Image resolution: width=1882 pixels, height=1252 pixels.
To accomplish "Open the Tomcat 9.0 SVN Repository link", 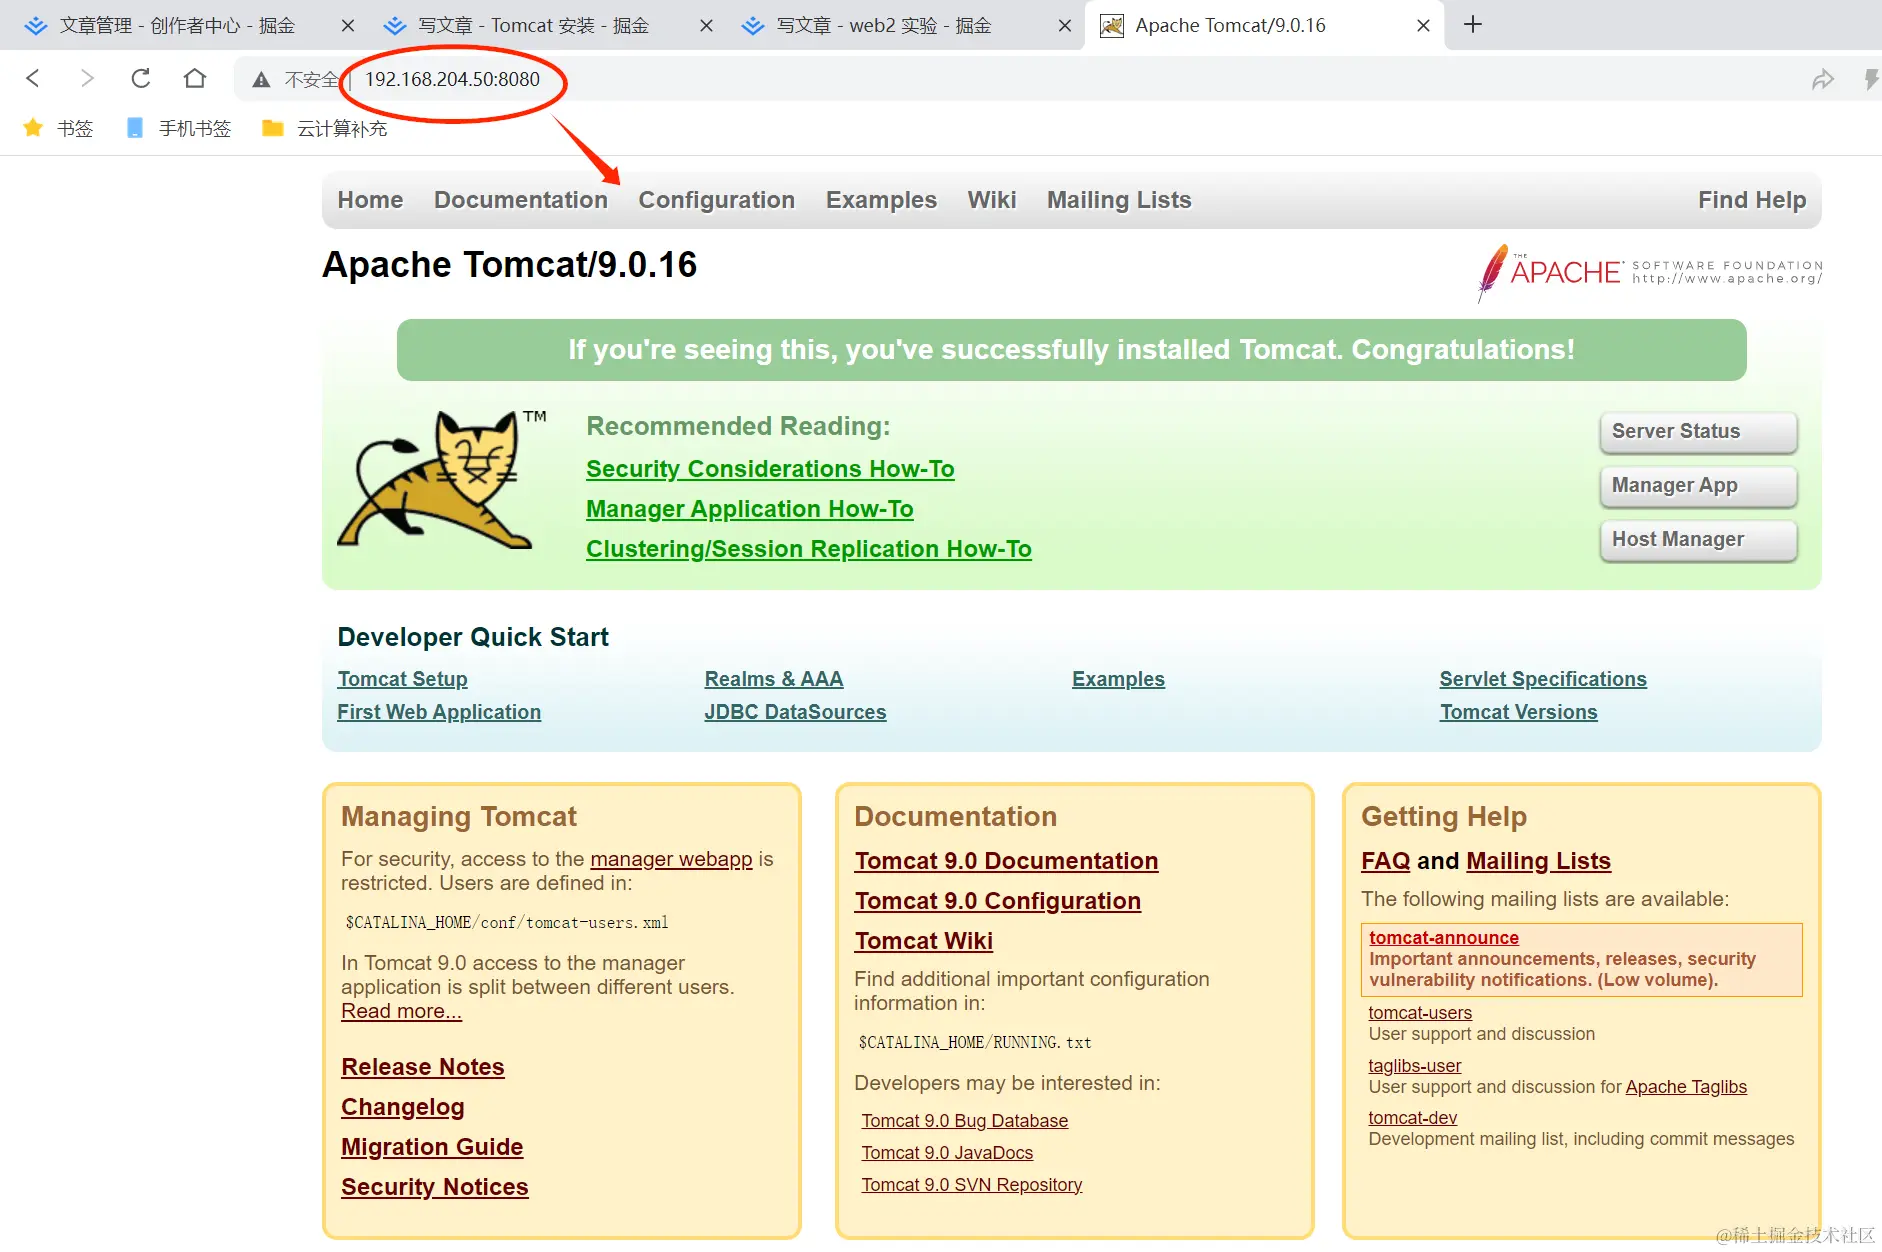I will 971,1185.
